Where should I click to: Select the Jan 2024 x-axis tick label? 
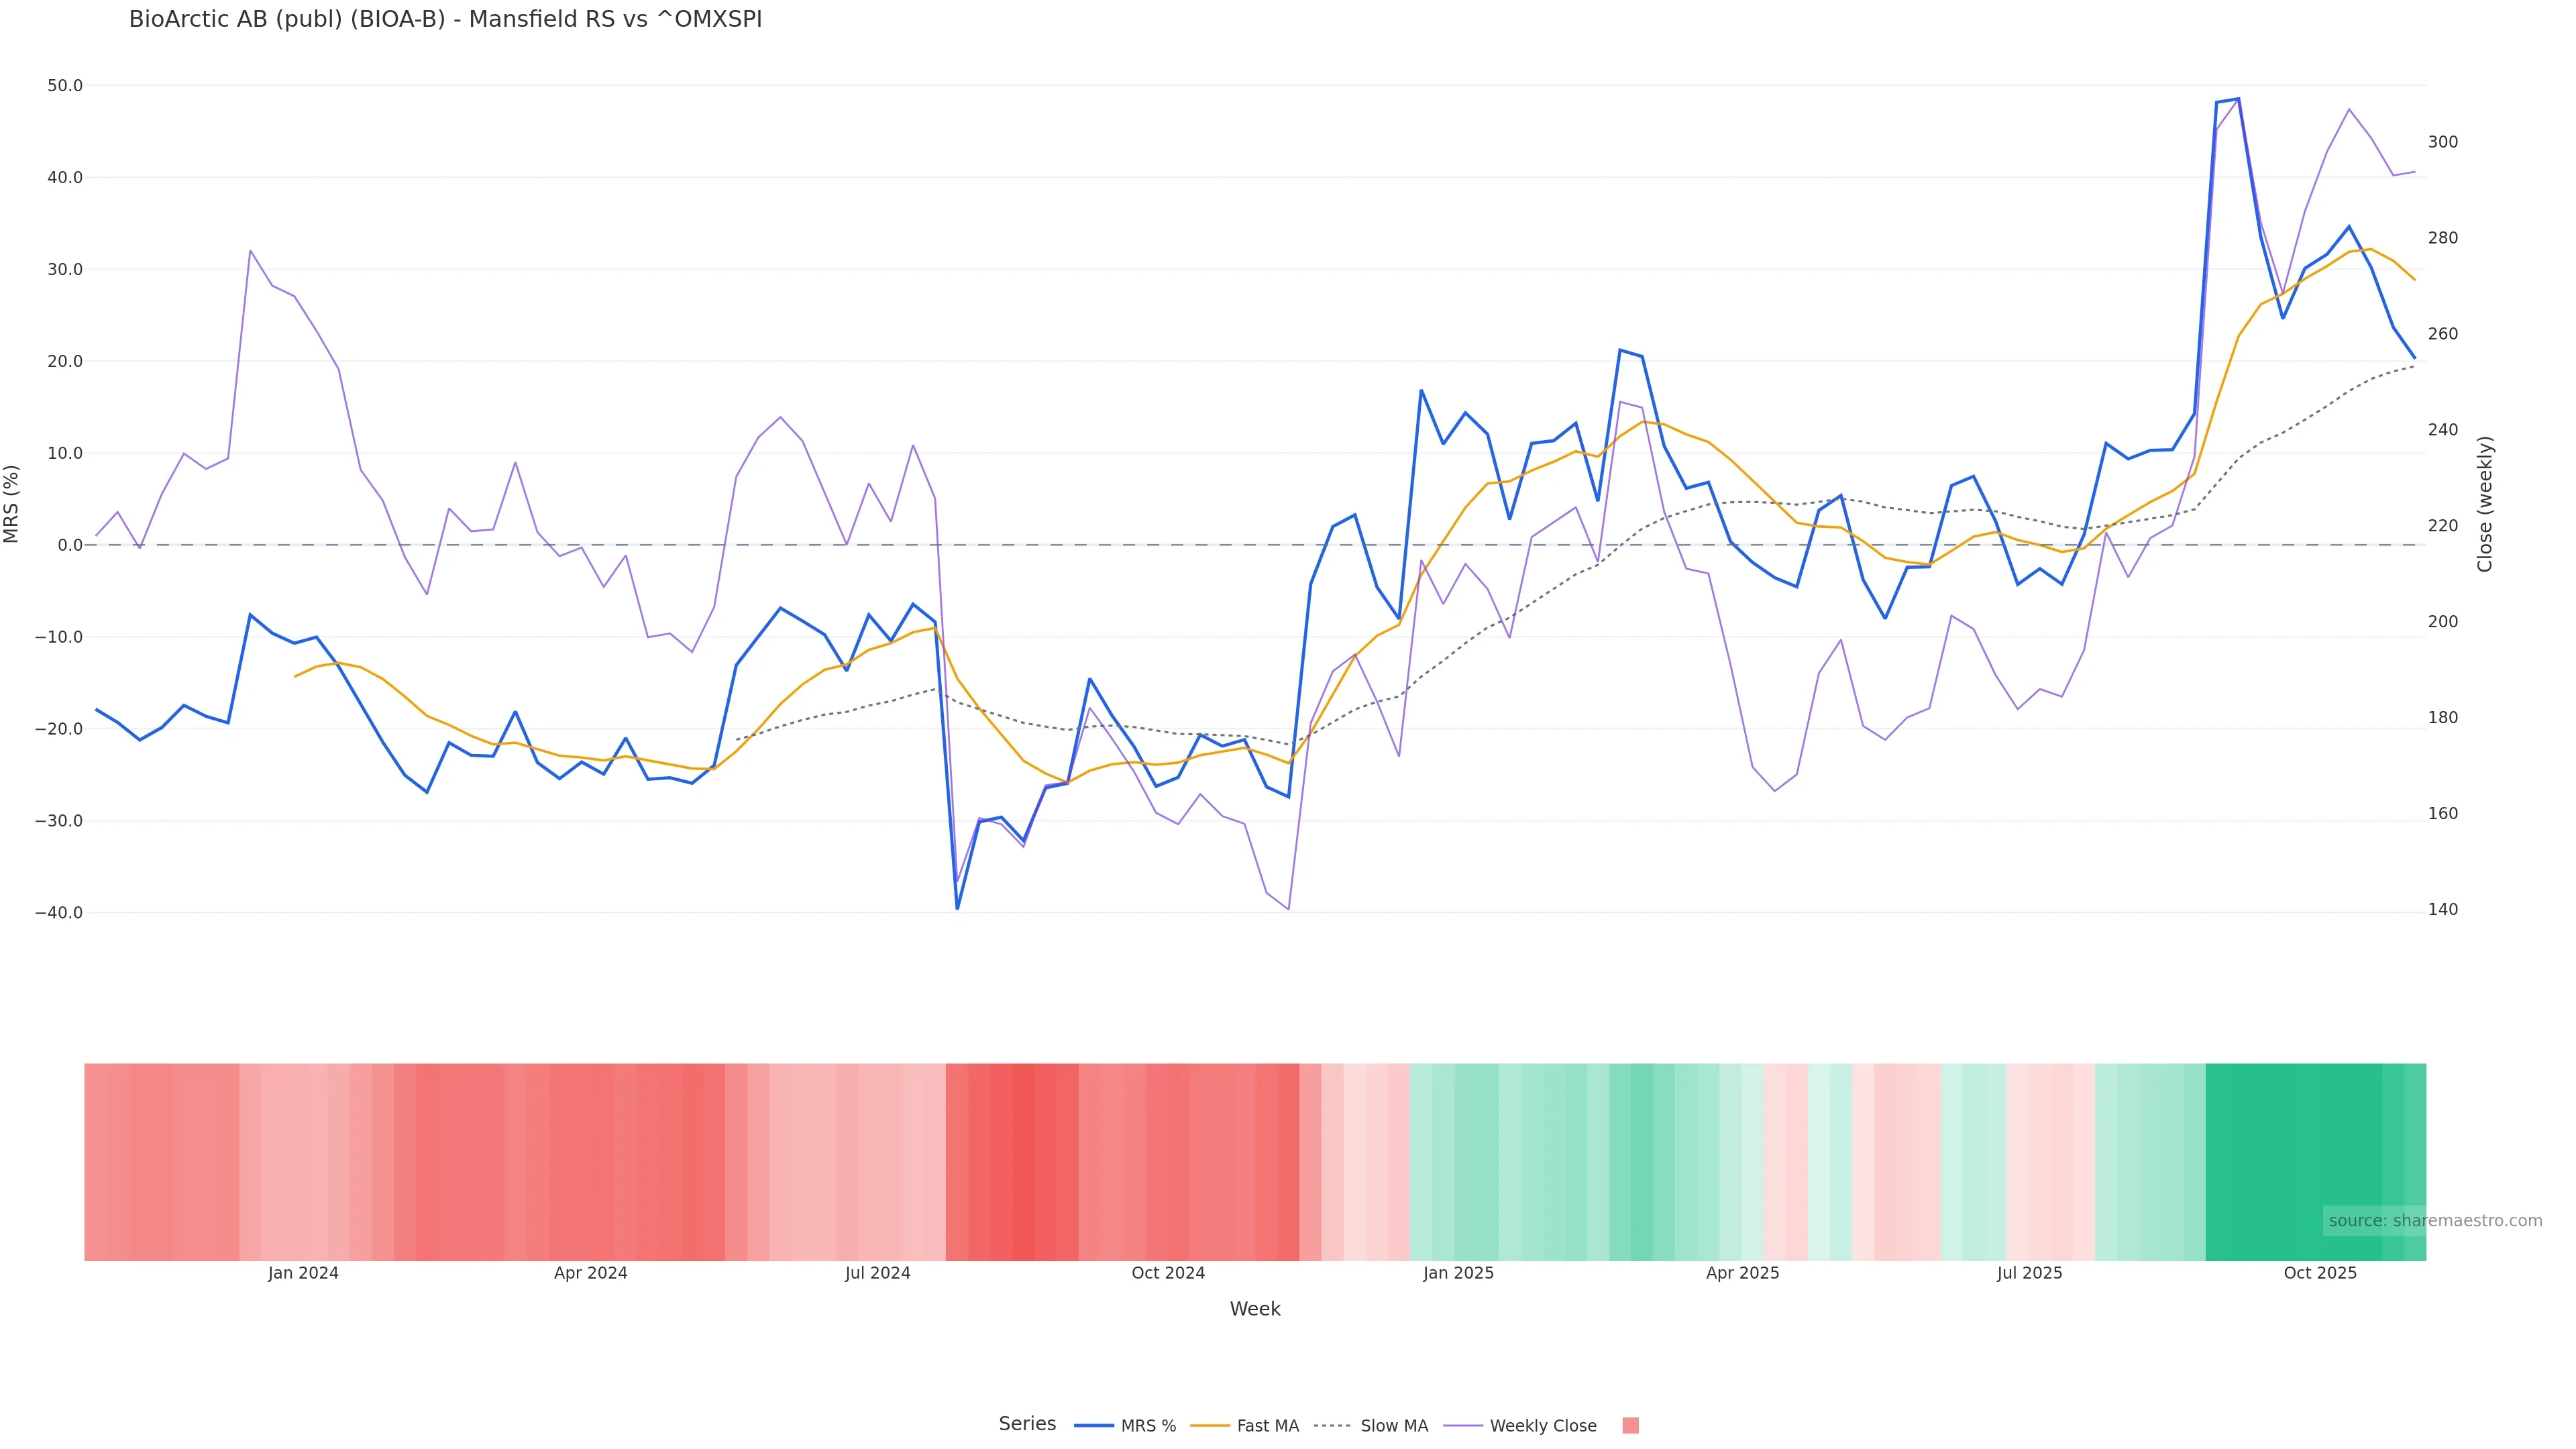point(303,1273)
